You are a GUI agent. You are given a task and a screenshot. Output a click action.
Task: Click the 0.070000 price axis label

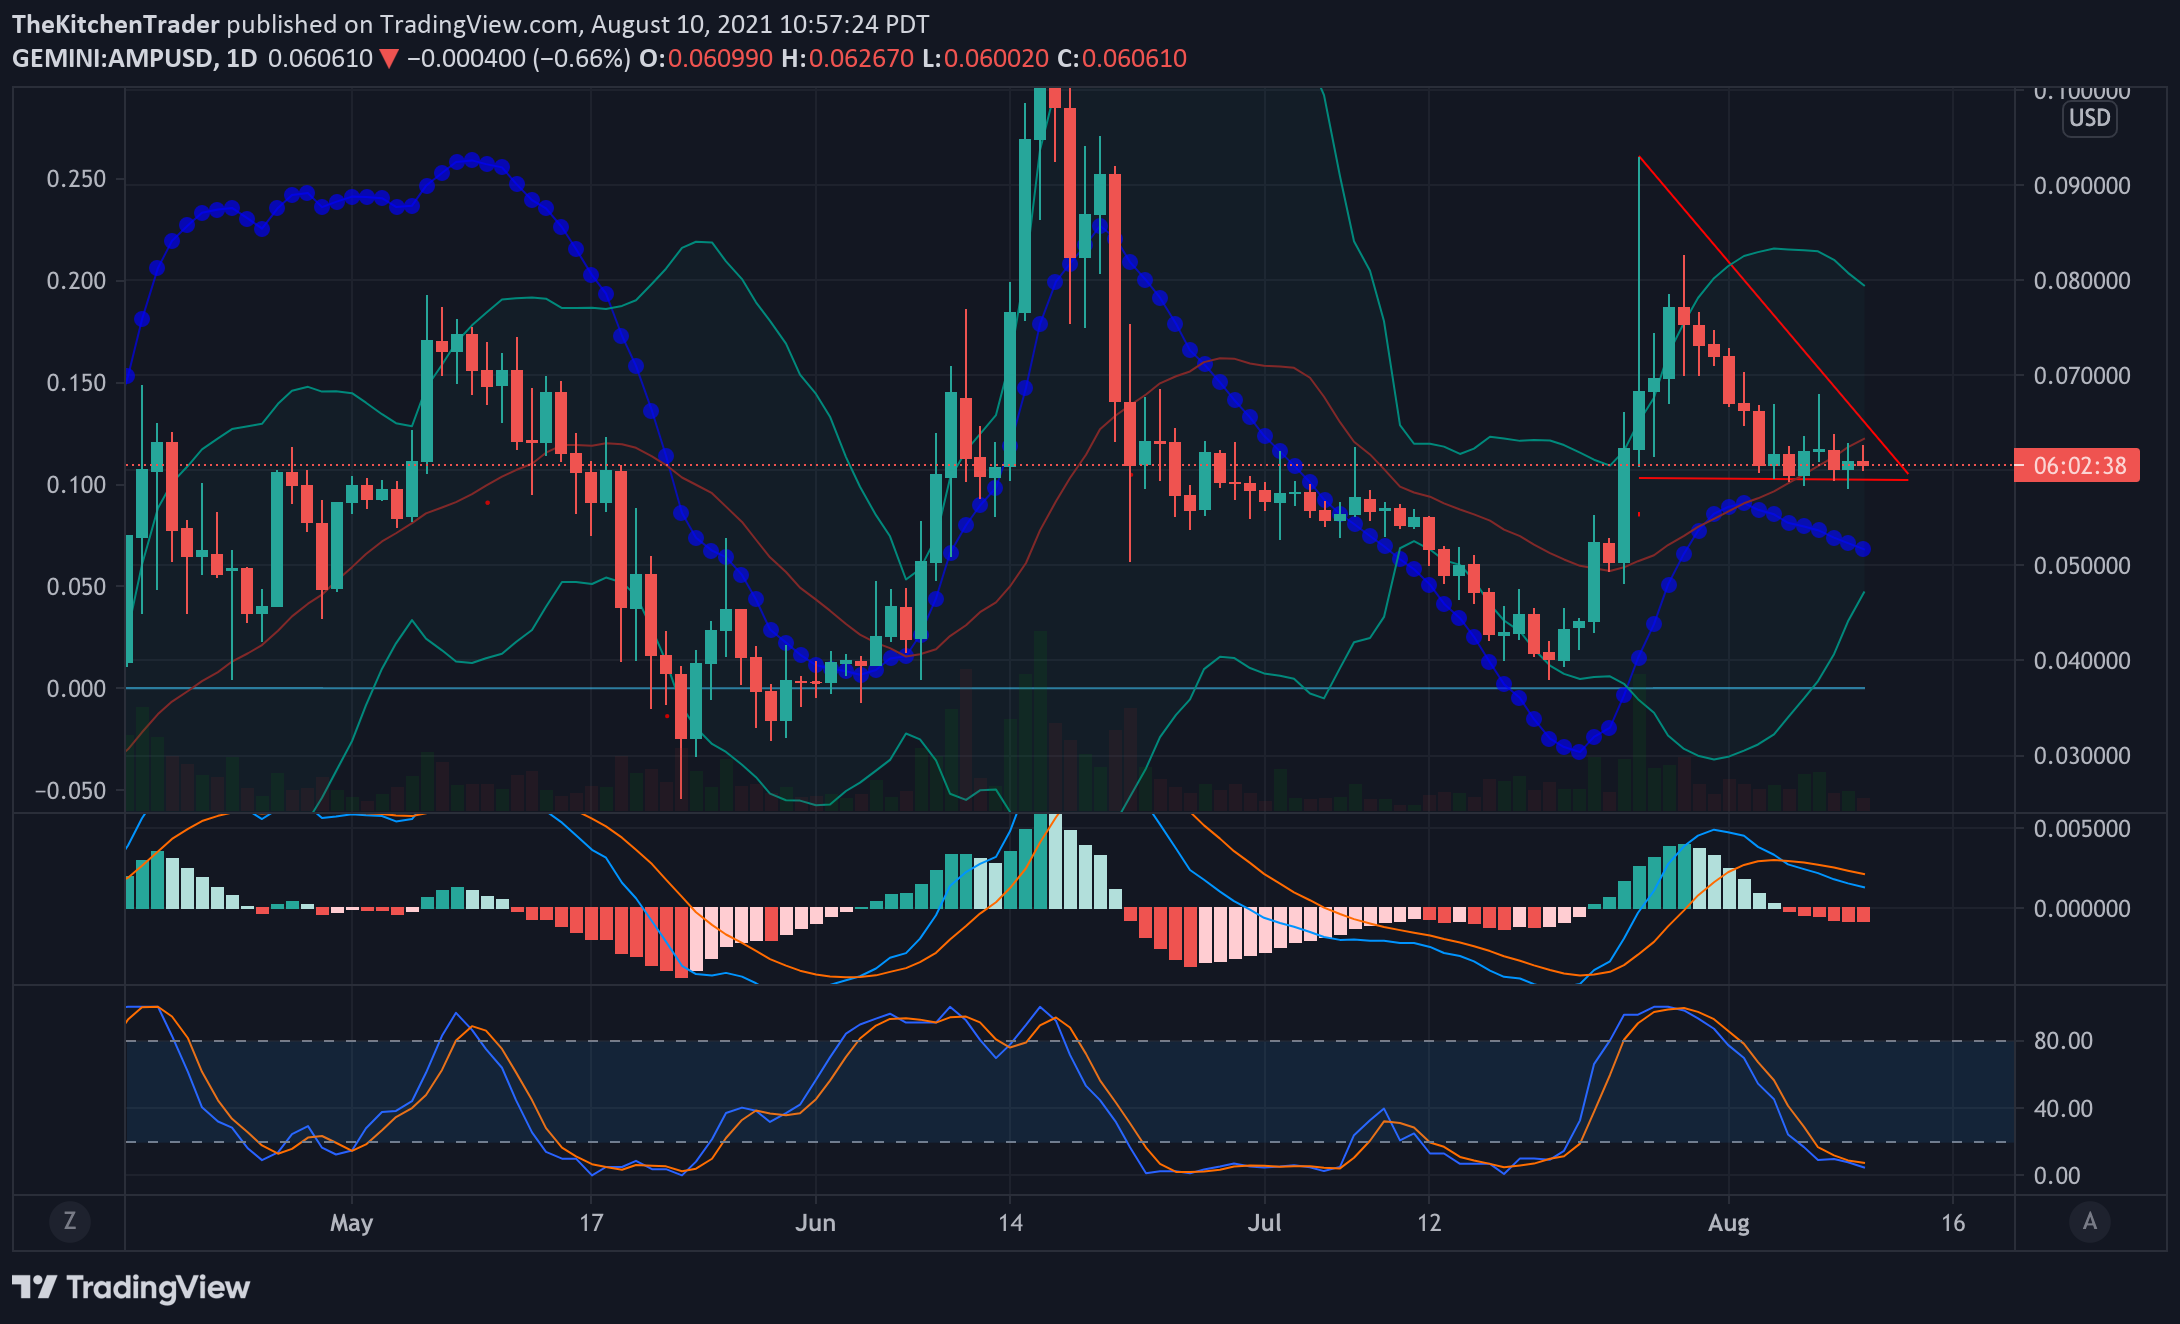click(2082, 376)
